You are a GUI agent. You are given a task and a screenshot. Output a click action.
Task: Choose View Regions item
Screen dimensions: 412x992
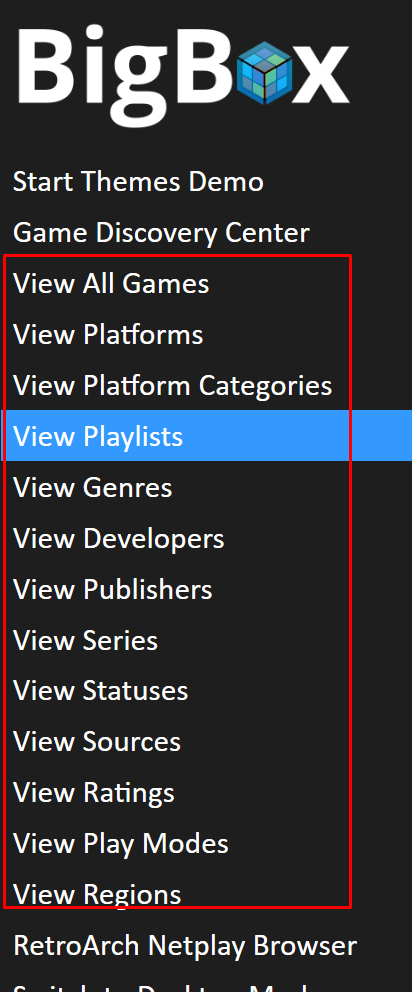click(x=97, y=895)
